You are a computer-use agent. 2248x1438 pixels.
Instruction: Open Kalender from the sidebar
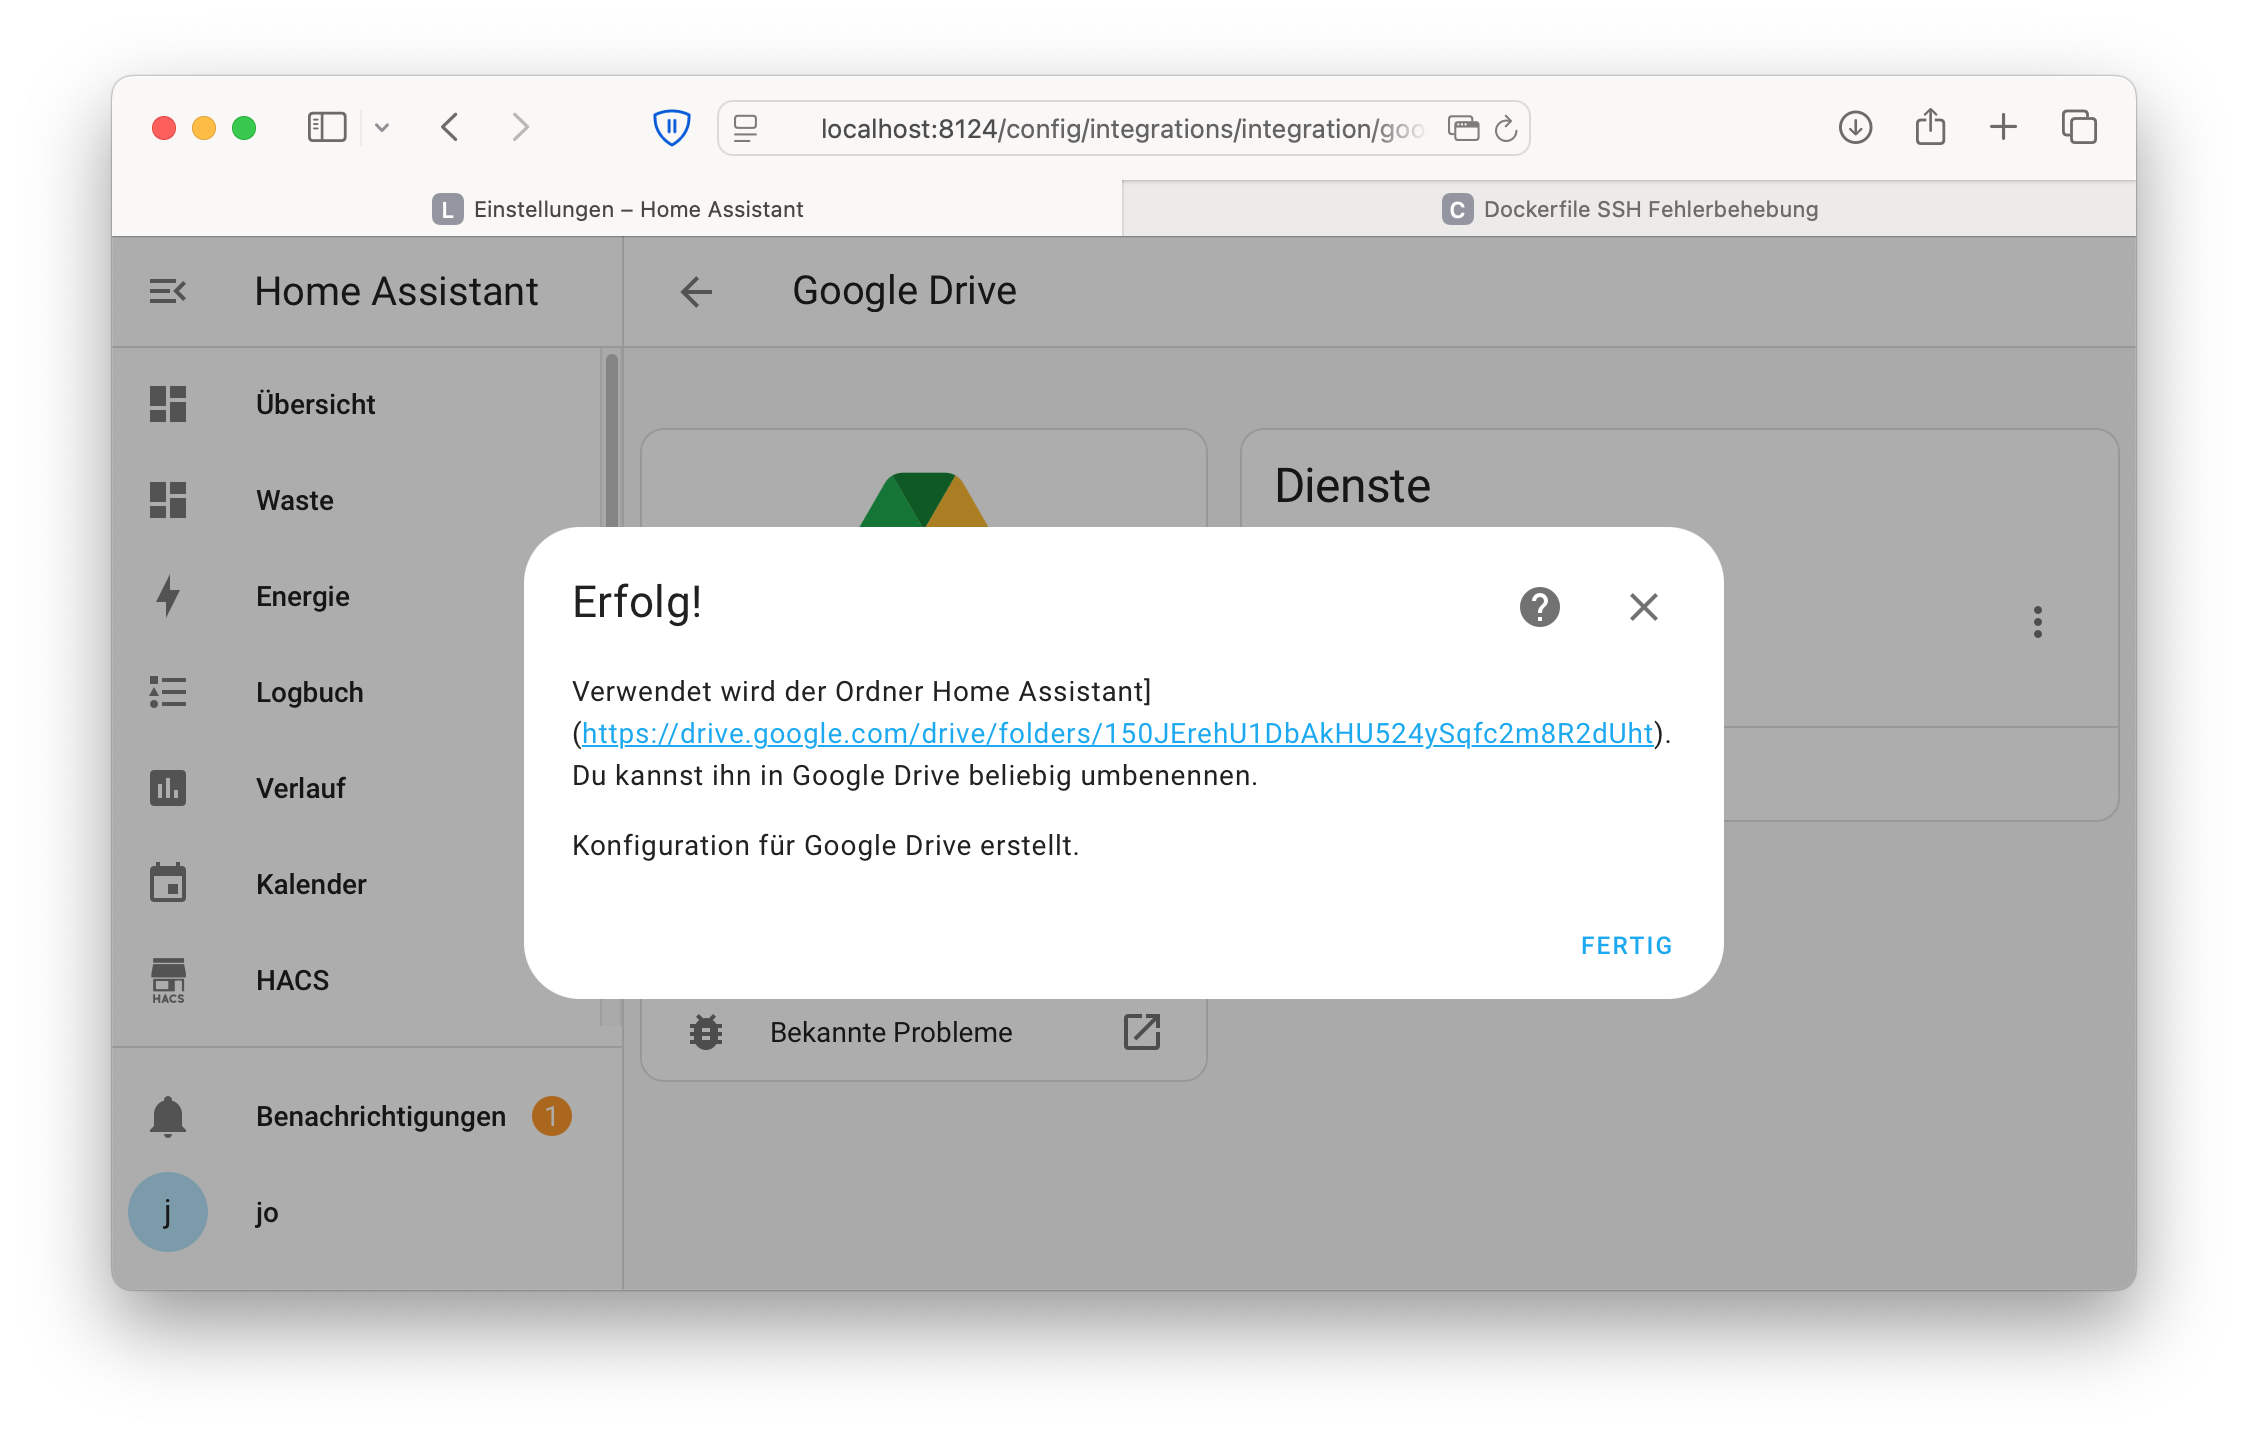coord(311,884)
